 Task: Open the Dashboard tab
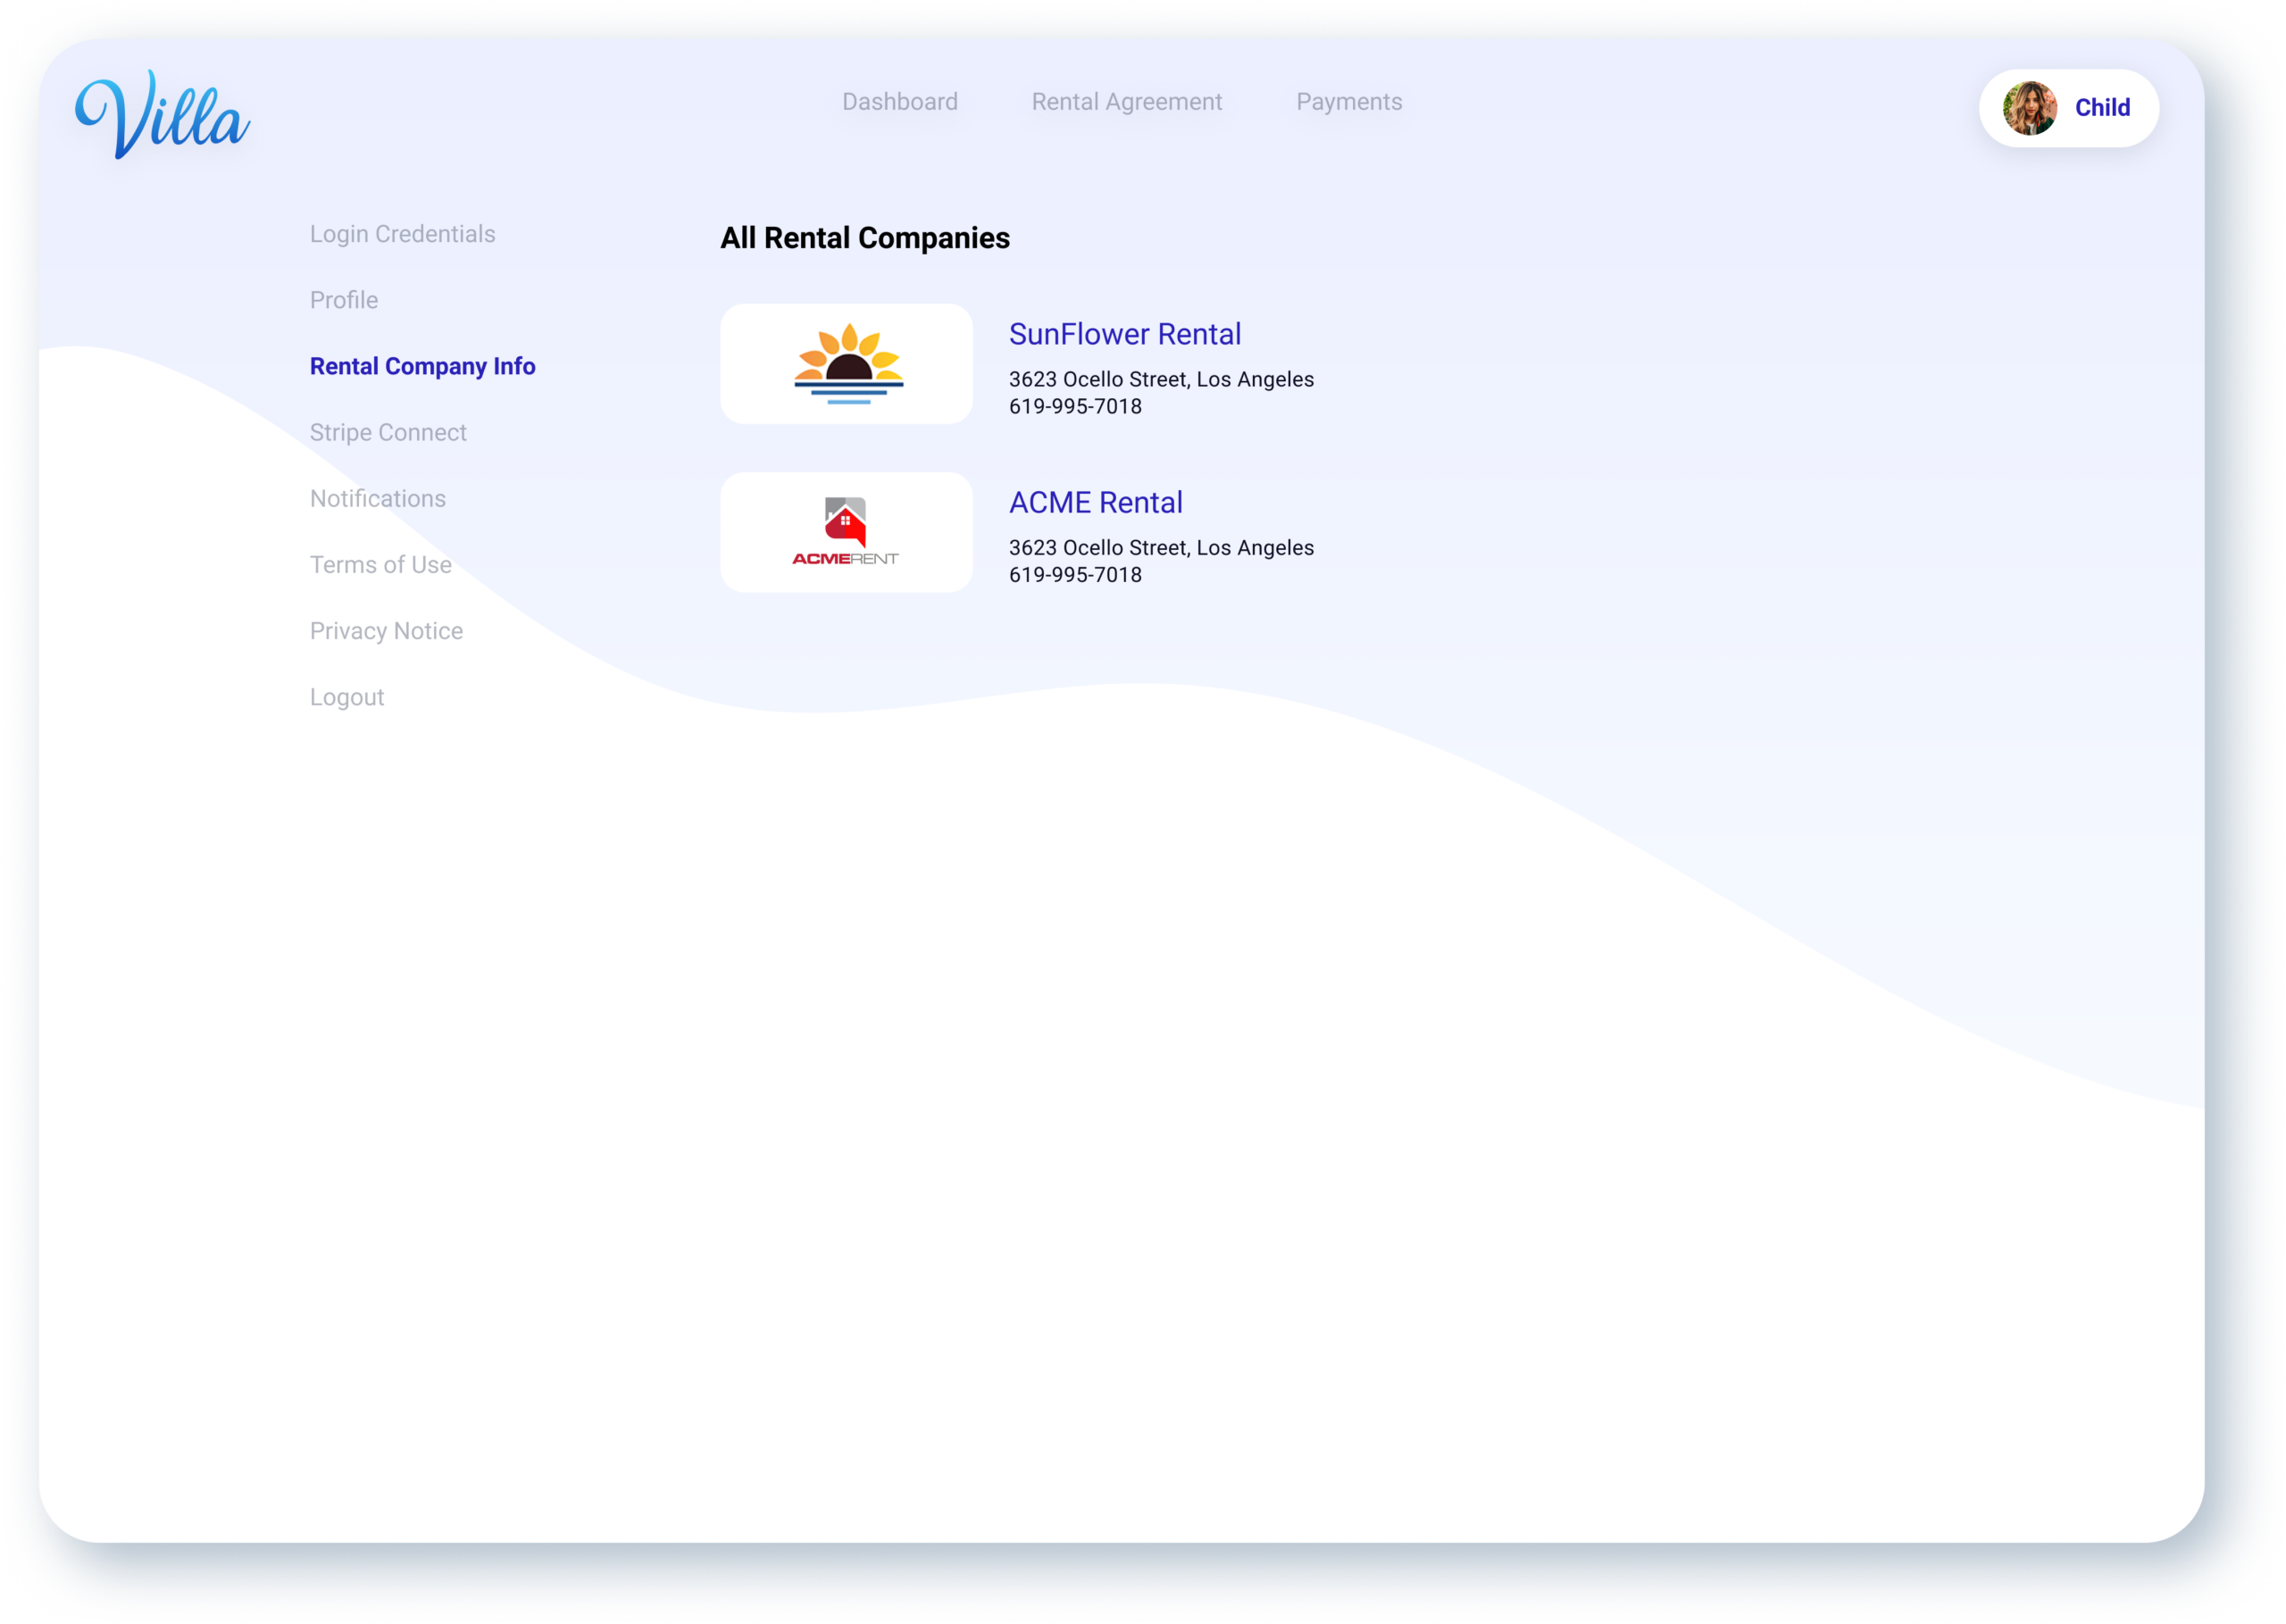pyautogui.click(x=899, y=102)
